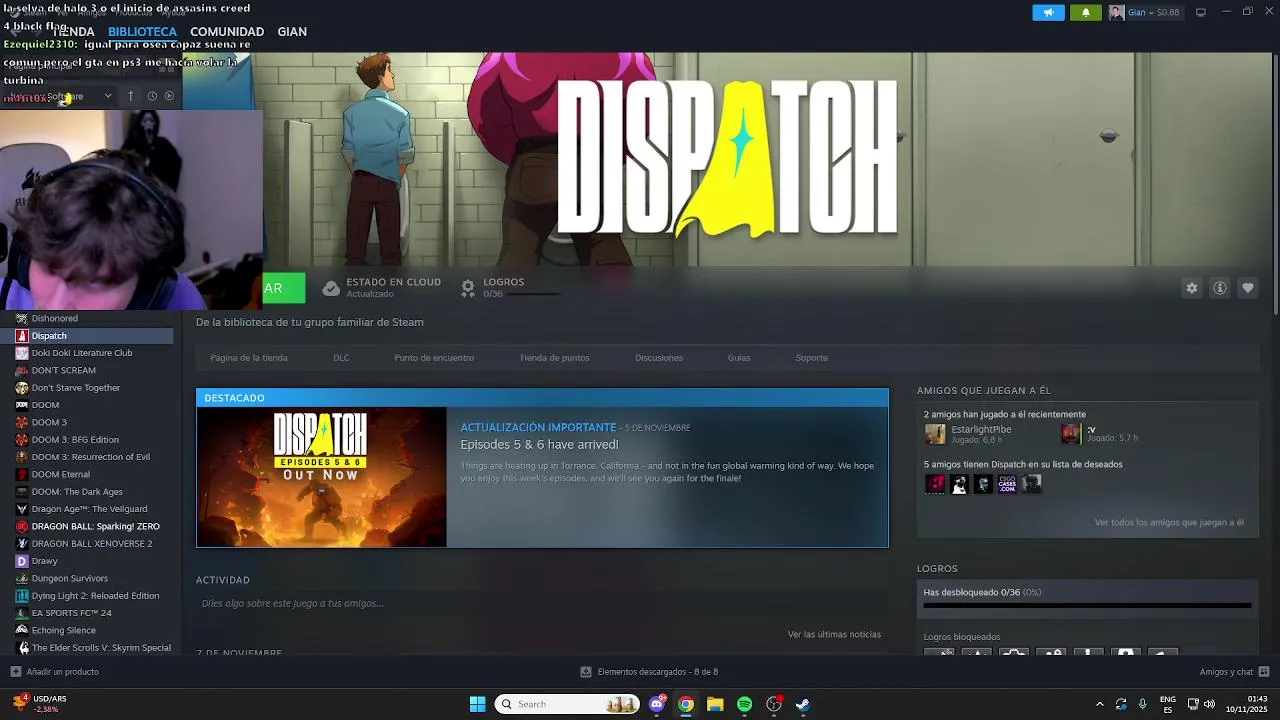1280x720 pixels.
Task: Open File Explorer from taskbar
Action: click(715, 704)
